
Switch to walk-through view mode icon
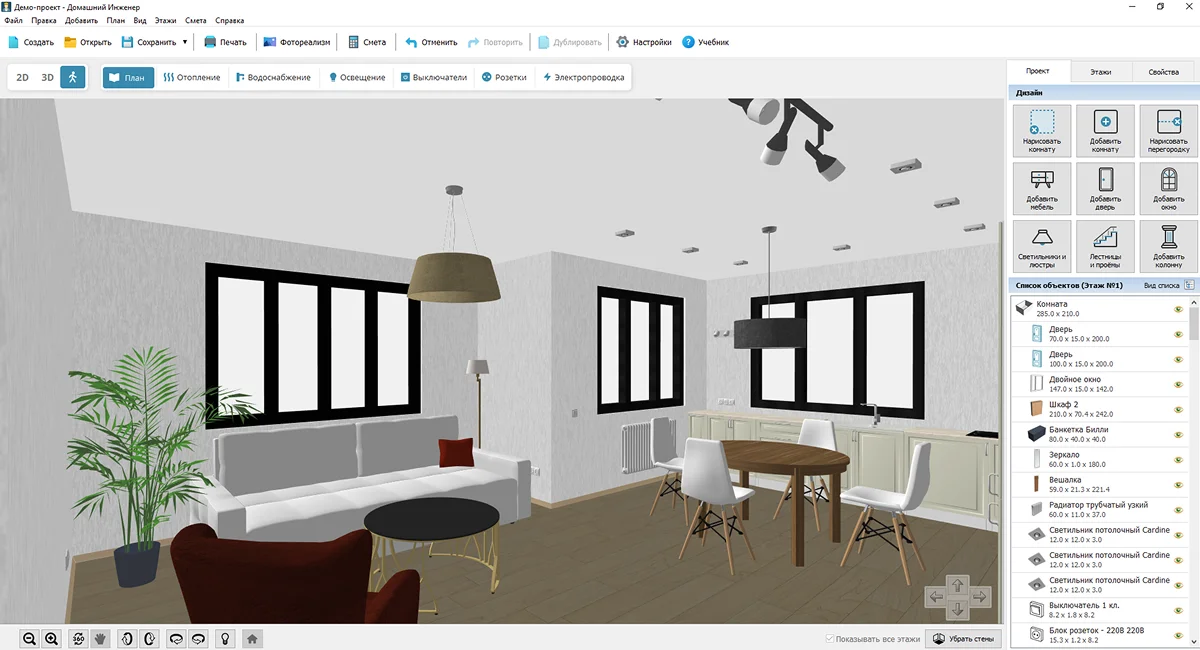pyautogui.click(x=72, y=77)
